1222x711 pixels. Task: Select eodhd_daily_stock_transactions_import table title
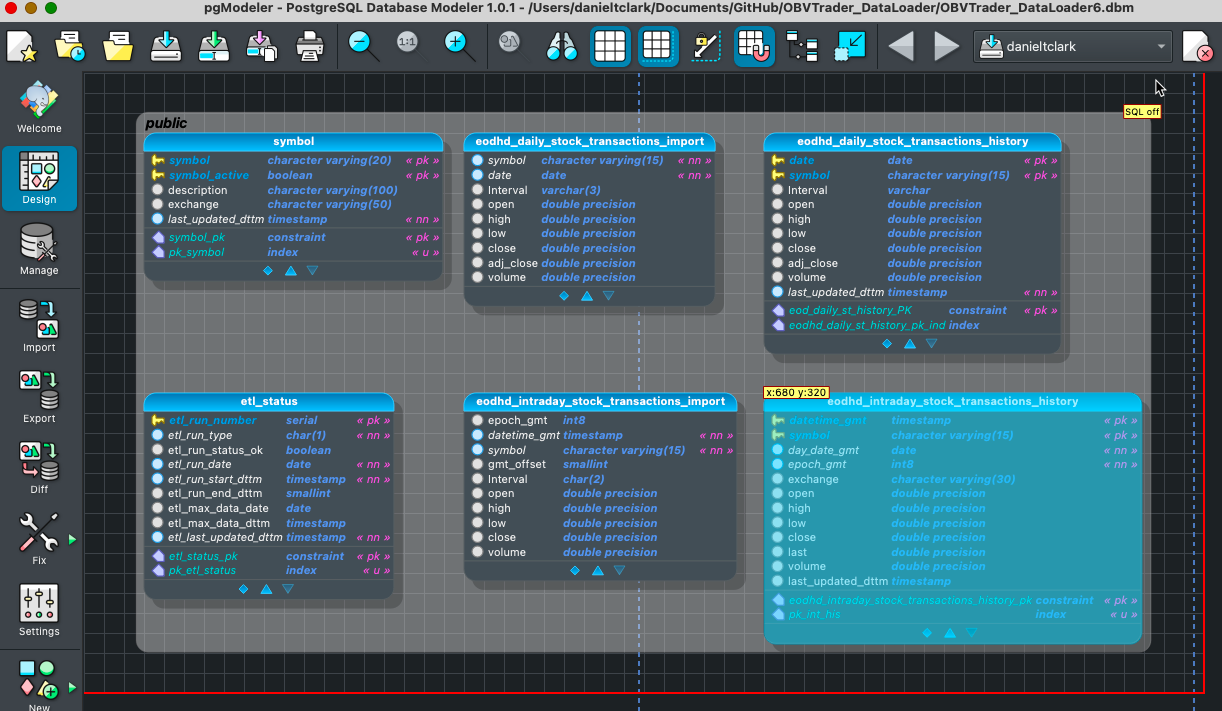[x=590, y=141]
